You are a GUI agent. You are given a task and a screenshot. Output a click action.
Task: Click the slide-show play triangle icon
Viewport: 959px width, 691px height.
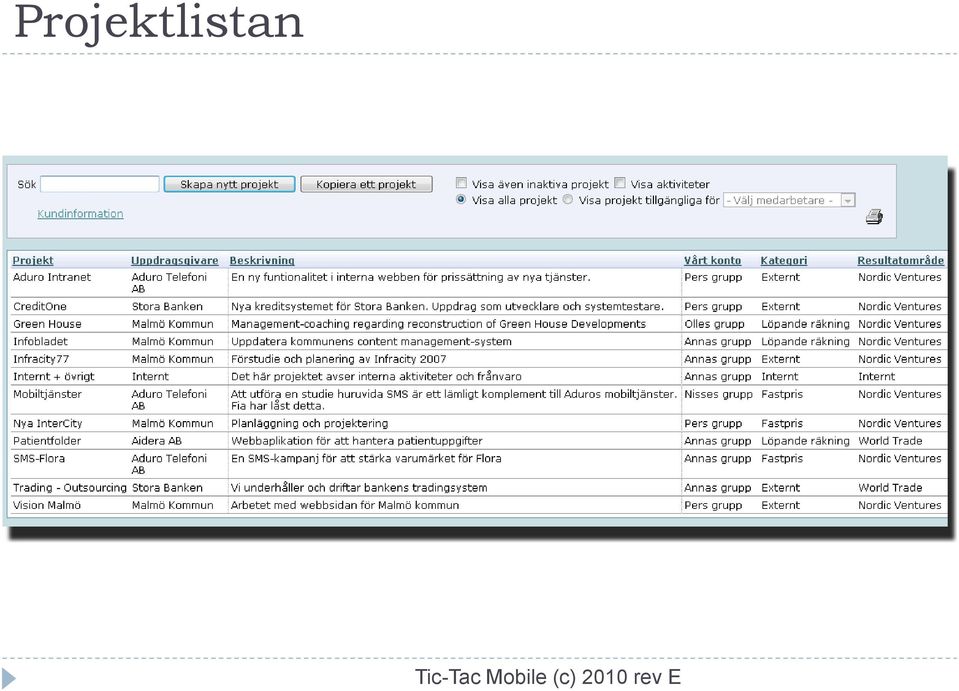pyautogui.click(x=9, y=678)
